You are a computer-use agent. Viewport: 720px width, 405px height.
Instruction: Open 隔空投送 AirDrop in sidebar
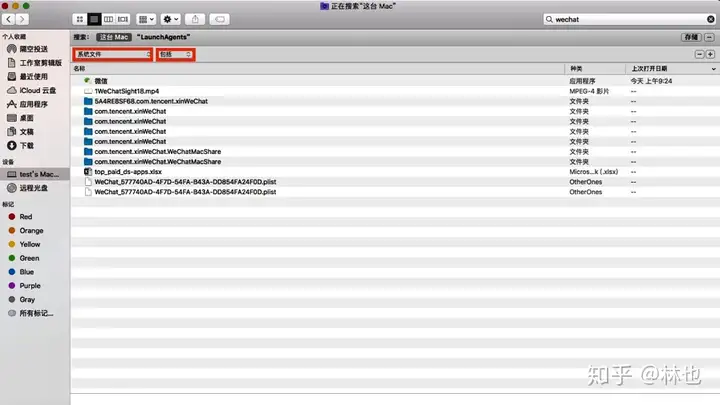pyautogui.click(x=35, y=49)
